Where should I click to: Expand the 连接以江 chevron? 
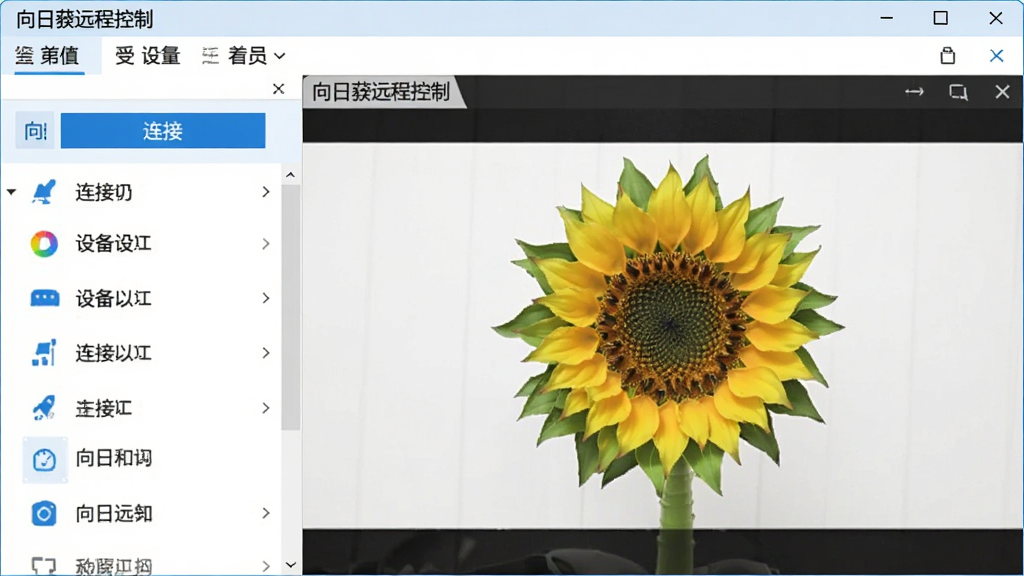point(266,353)
